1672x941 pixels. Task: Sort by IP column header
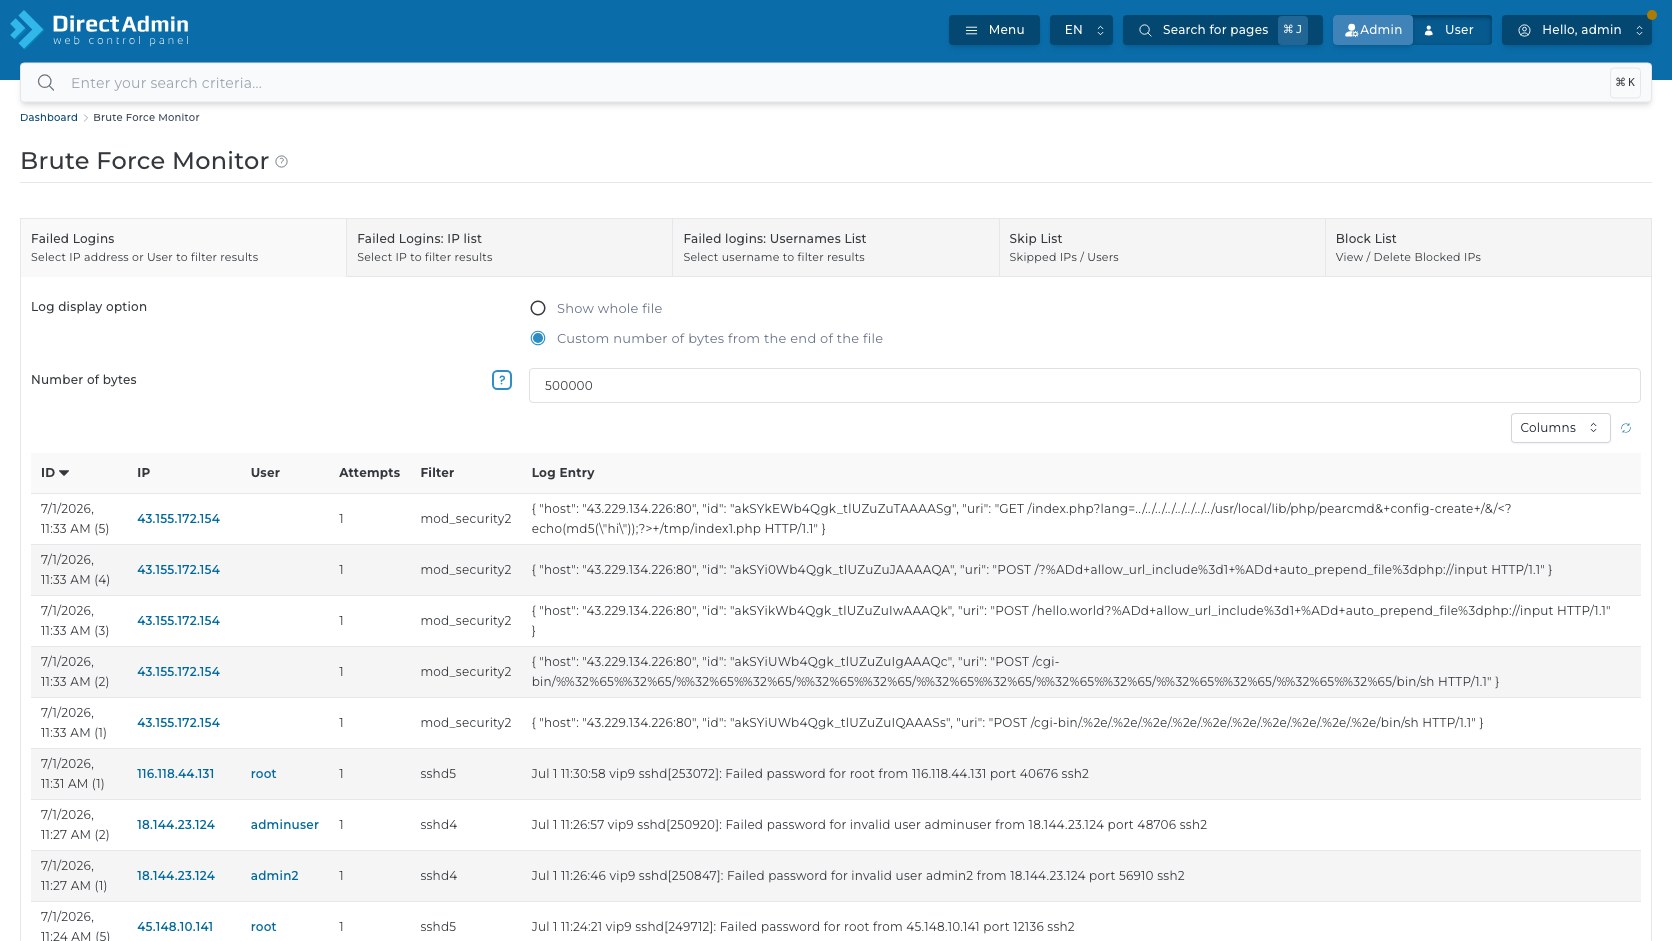pyautogui.click(x=144, y=473)
